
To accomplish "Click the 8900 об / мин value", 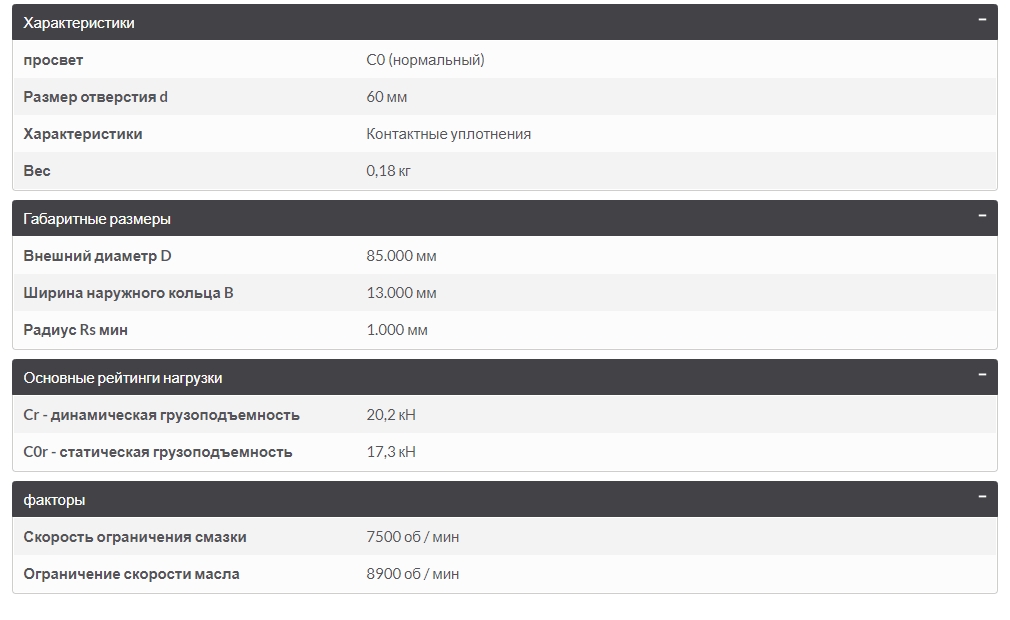I will point(413,574).
